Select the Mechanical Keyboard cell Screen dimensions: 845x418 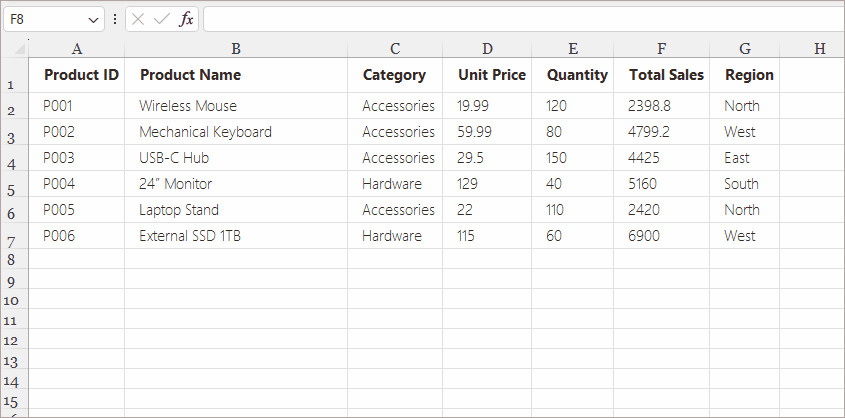[236, 131]
